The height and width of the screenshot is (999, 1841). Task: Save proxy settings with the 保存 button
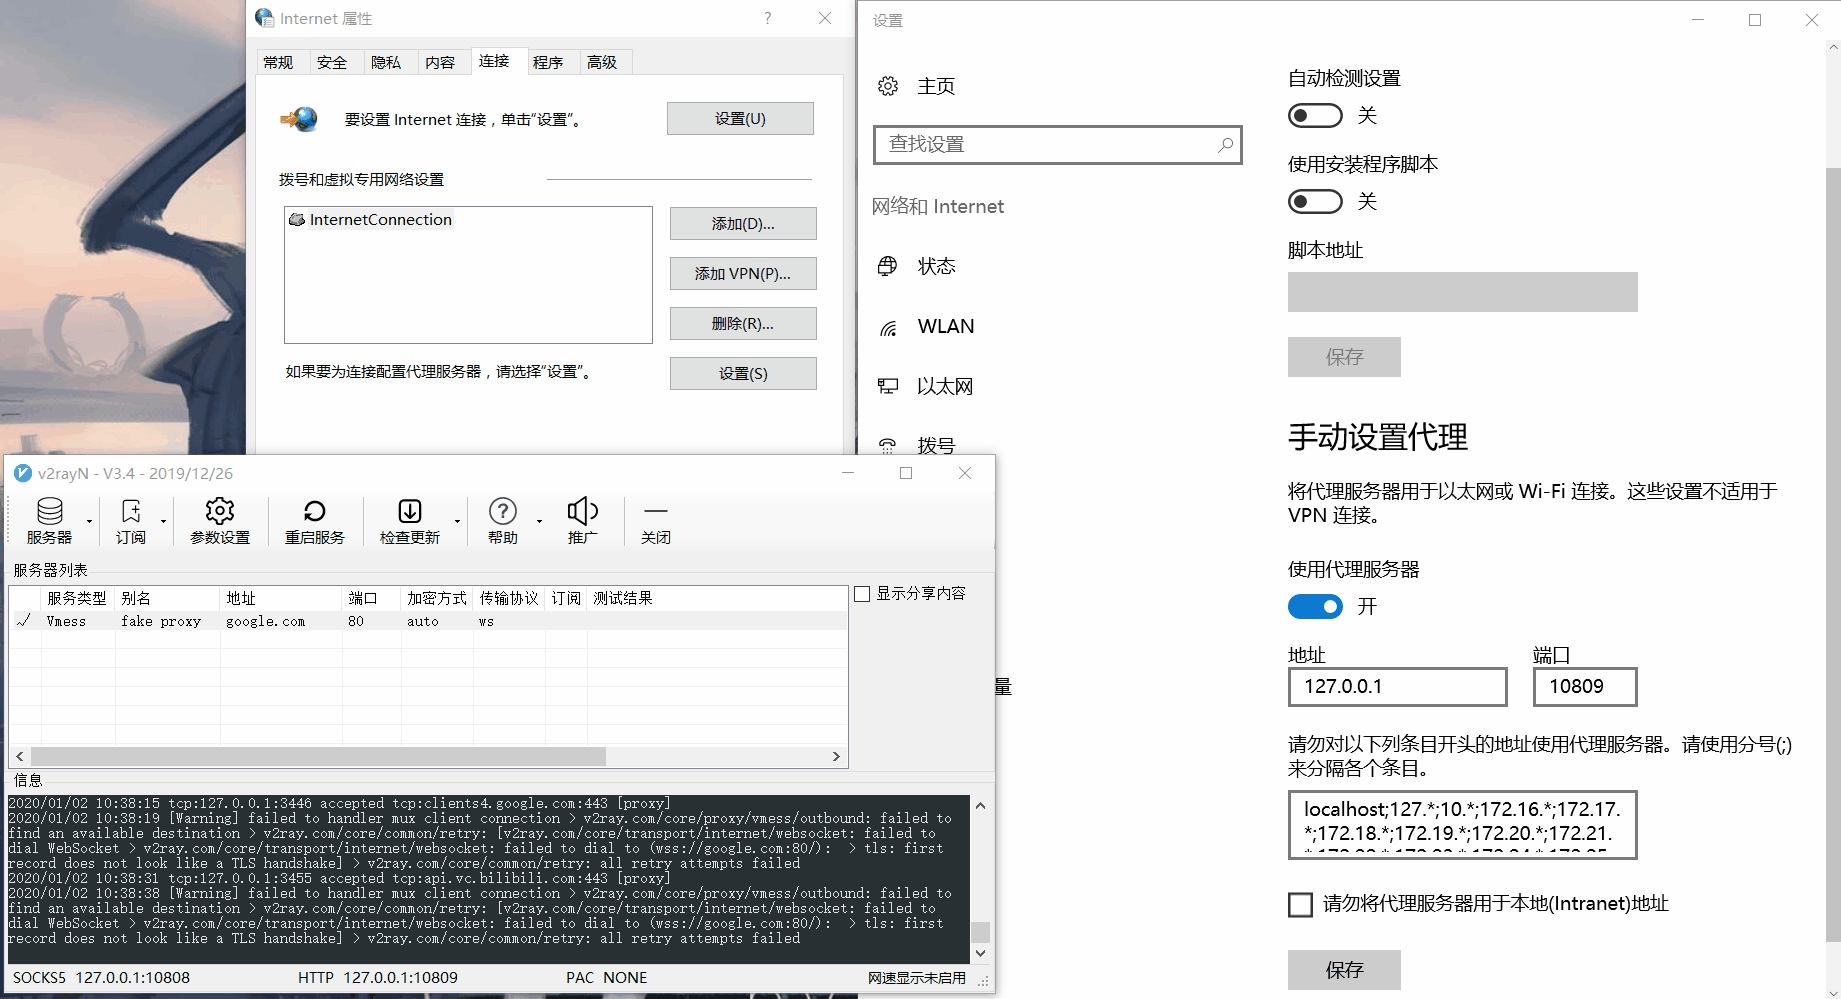pyautogui.click(x=1344, y=969)
